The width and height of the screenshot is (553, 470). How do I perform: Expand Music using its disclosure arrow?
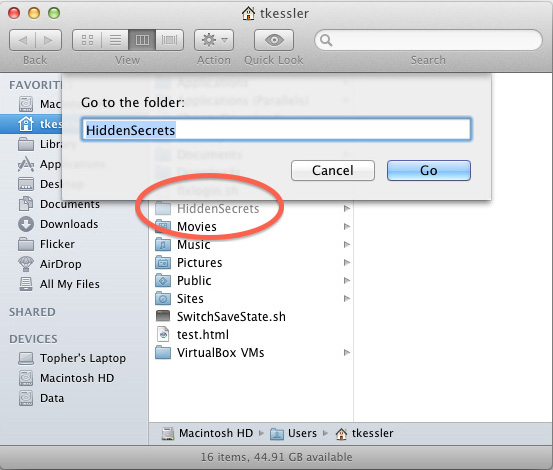tap(347, 244)
